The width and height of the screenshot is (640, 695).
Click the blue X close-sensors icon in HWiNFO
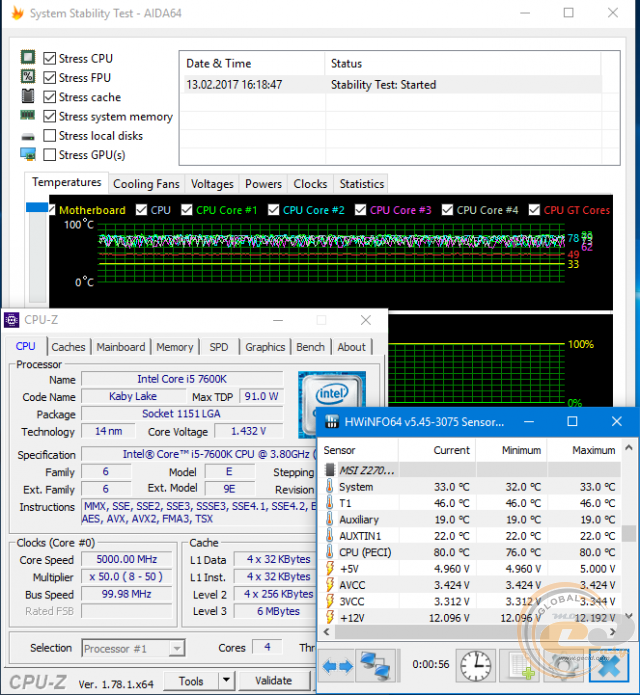click(x=609, y=666)
